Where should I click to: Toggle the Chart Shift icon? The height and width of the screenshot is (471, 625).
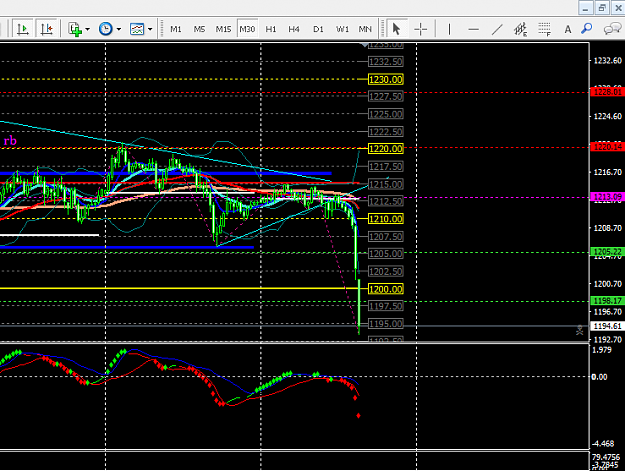tap(46, 29)
